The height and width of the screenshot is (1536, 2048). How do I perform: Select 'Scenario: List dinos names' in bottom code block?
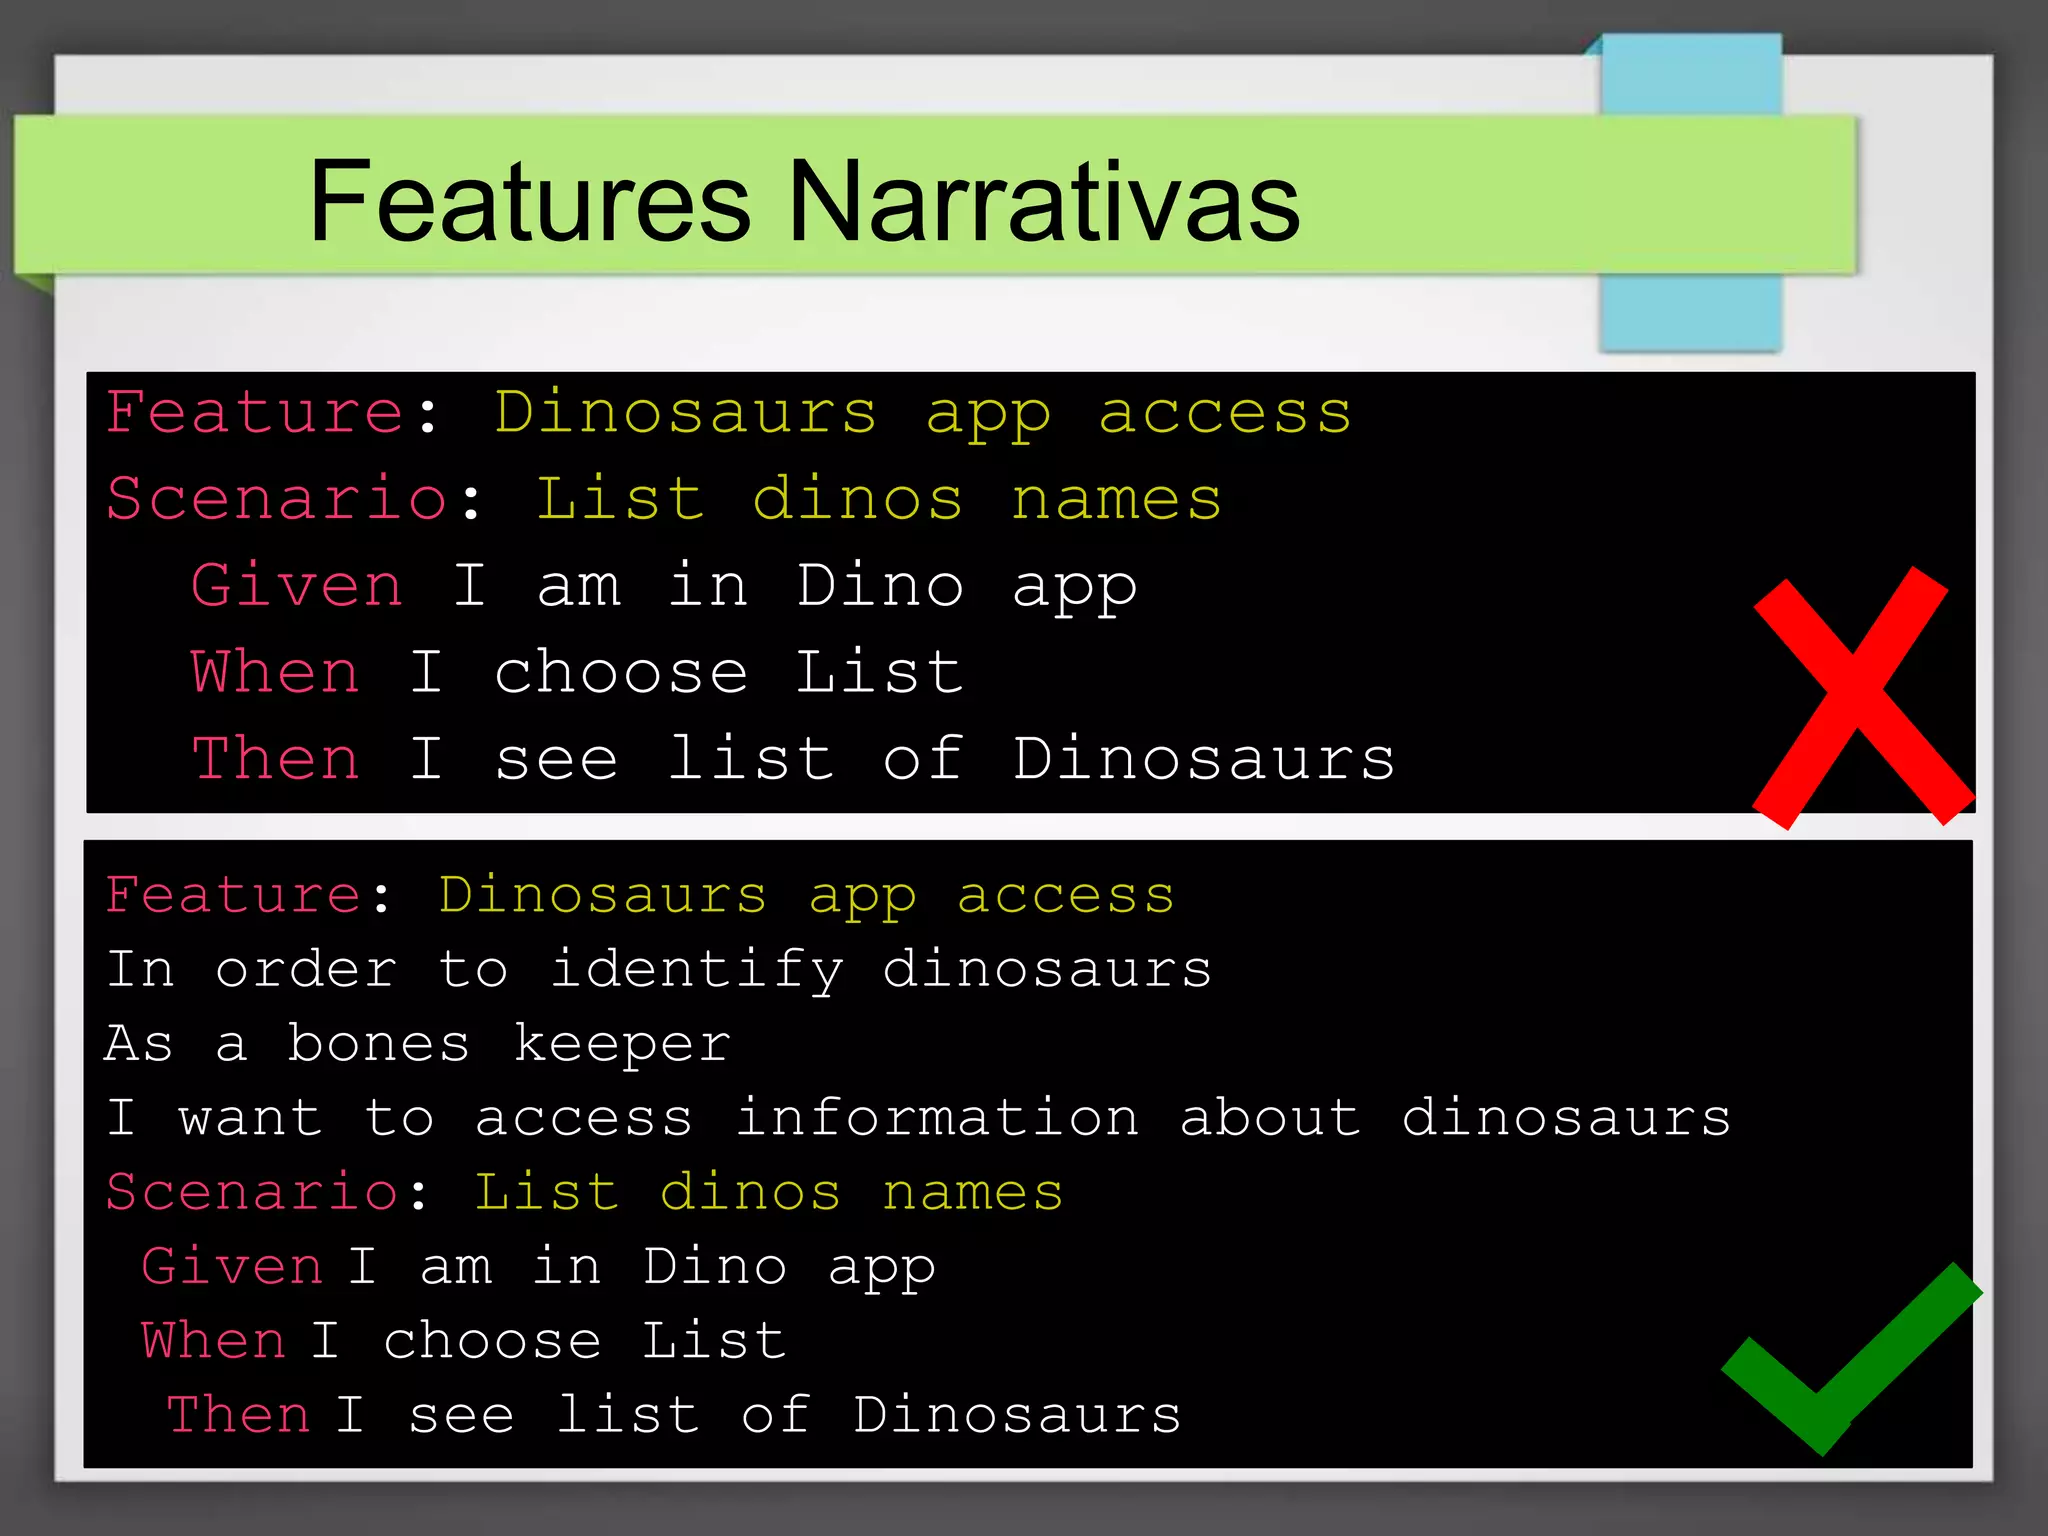(x=585, y=1192)
